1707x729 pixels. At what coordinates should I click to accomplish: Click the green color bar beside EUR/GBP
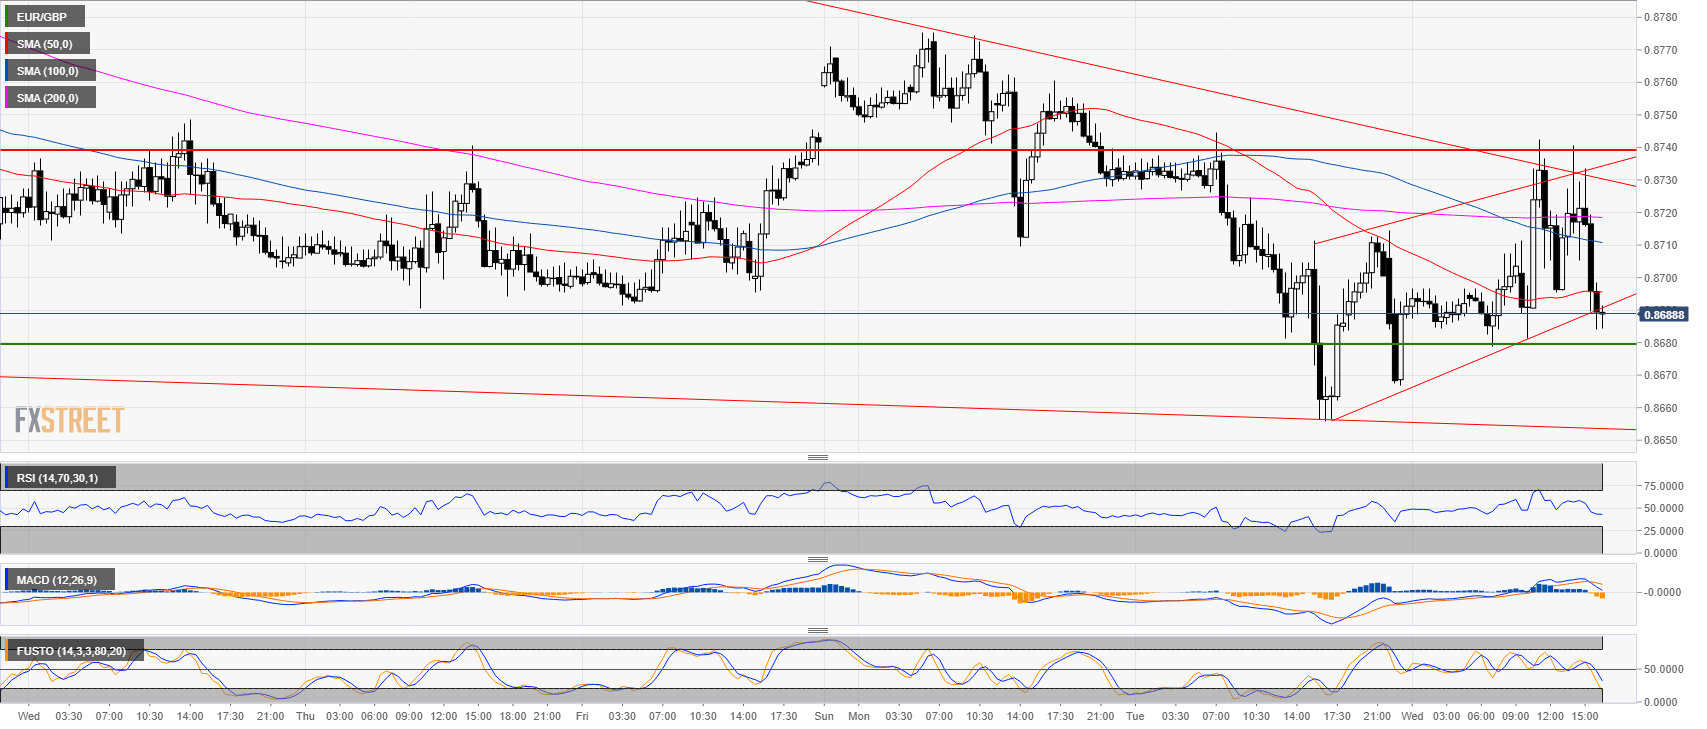point(6,17)
